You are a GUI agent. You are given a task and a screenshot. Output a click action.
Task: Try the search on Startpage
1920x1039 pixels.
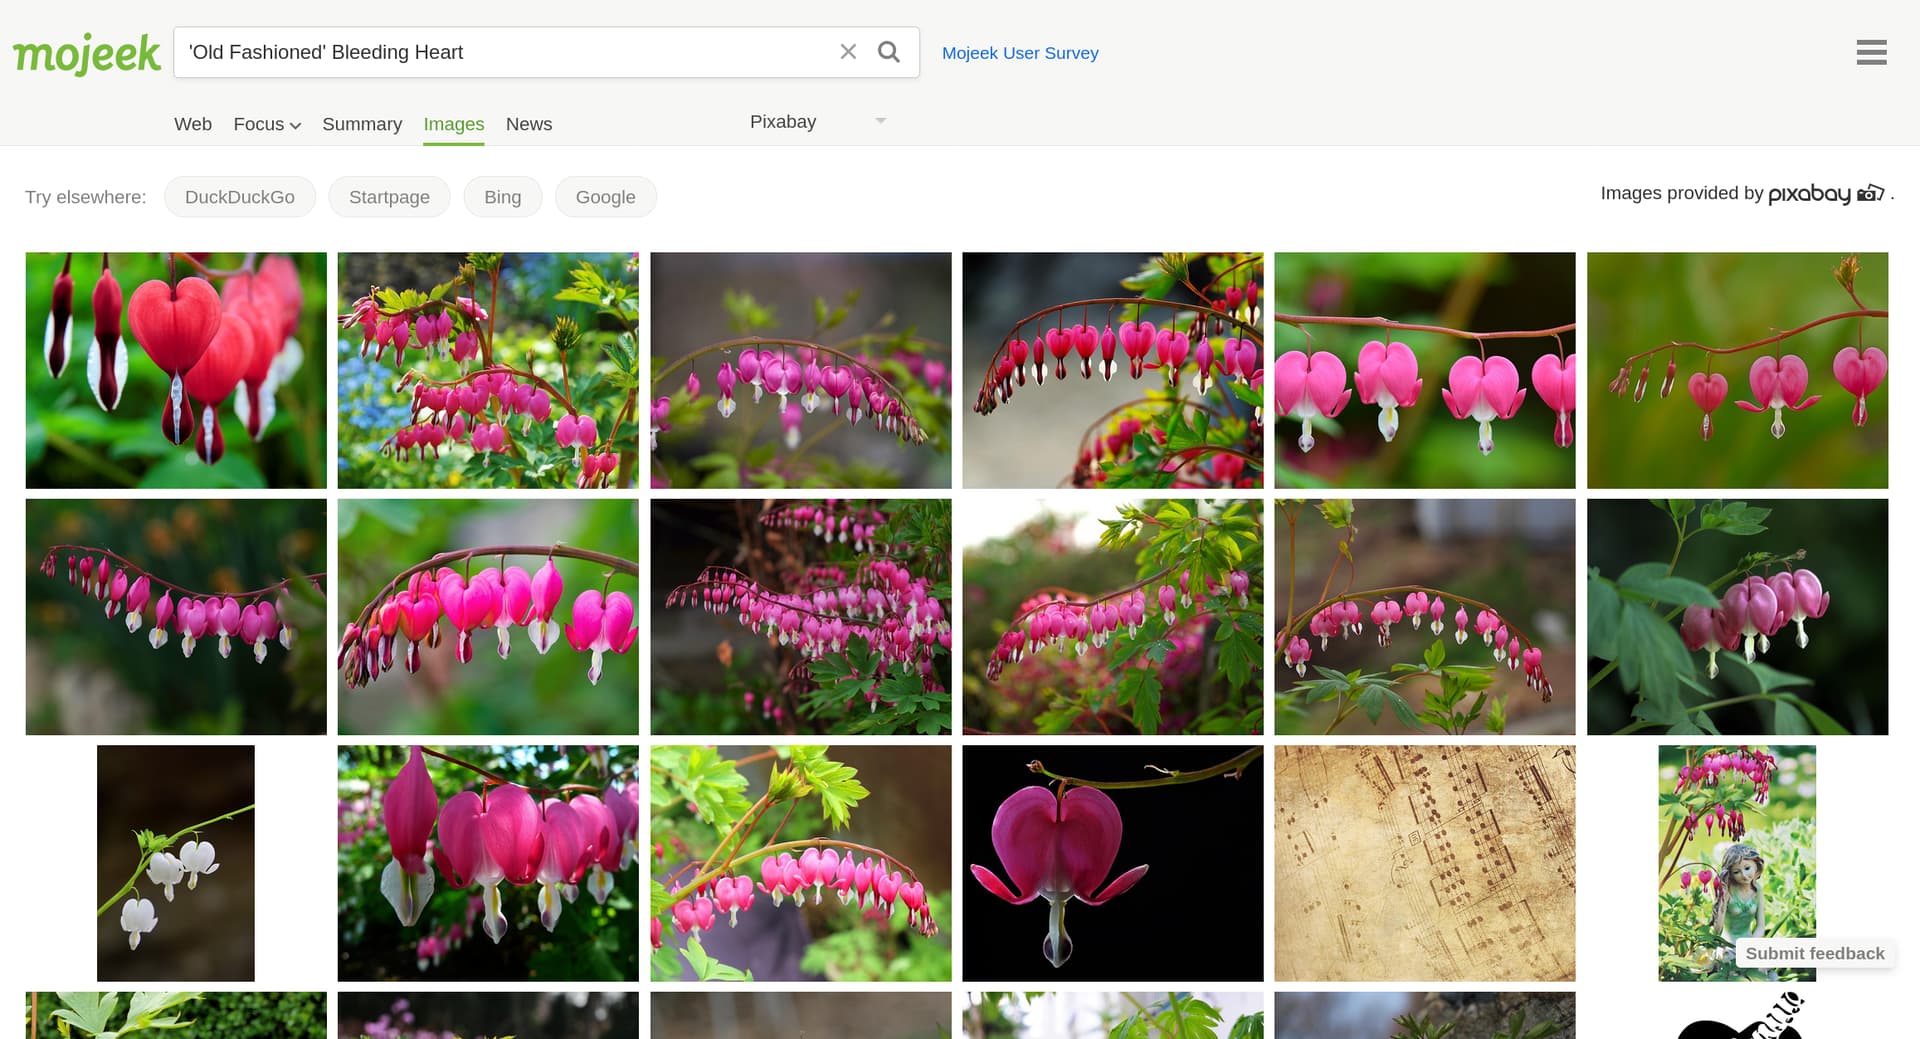pos(389,197)
